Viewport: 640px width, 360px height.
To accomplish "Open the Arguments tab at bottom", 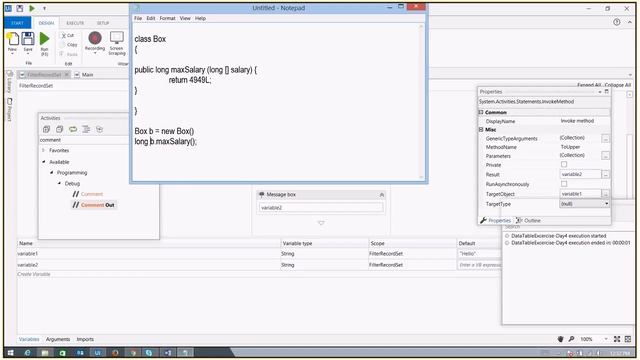I will [58, 339].
